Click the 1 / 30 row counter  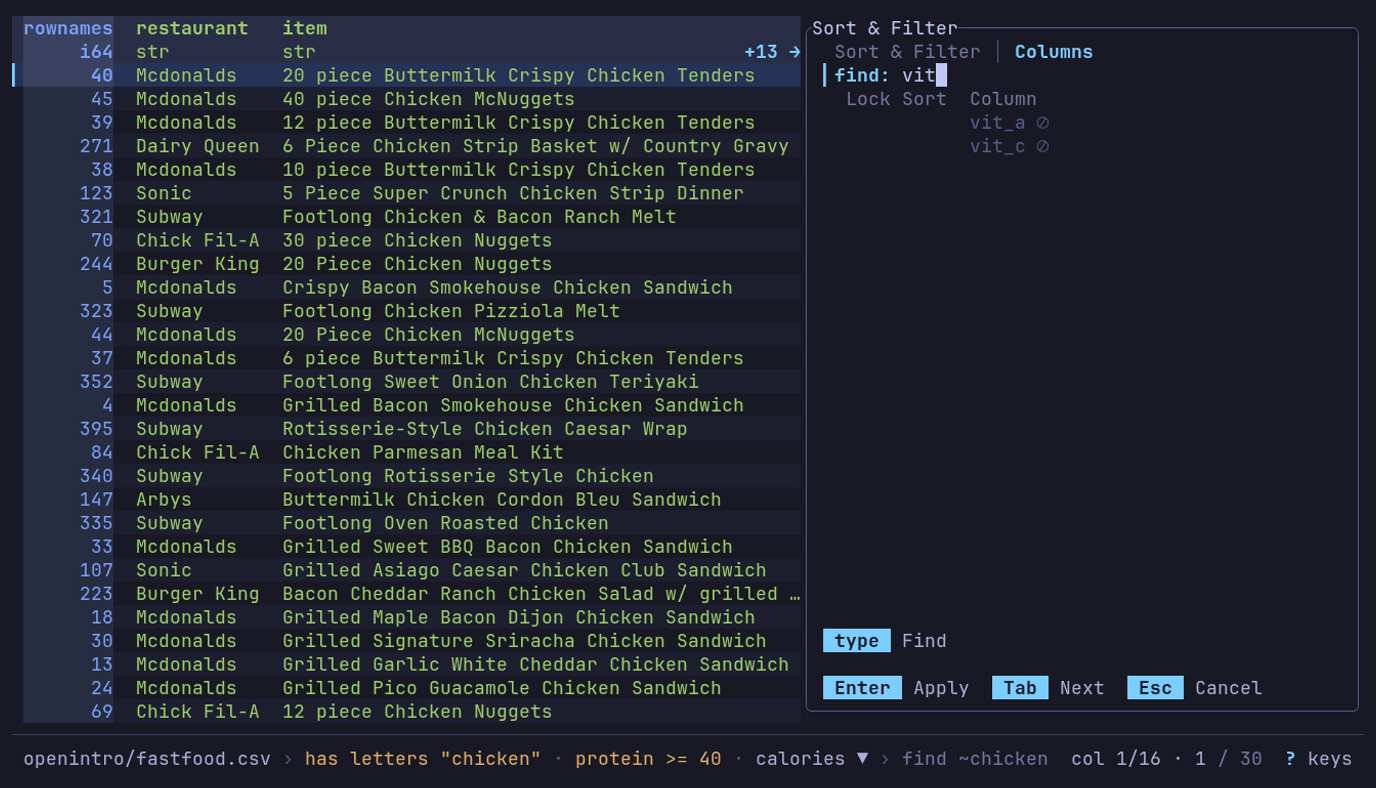(x=1228, y=759)
